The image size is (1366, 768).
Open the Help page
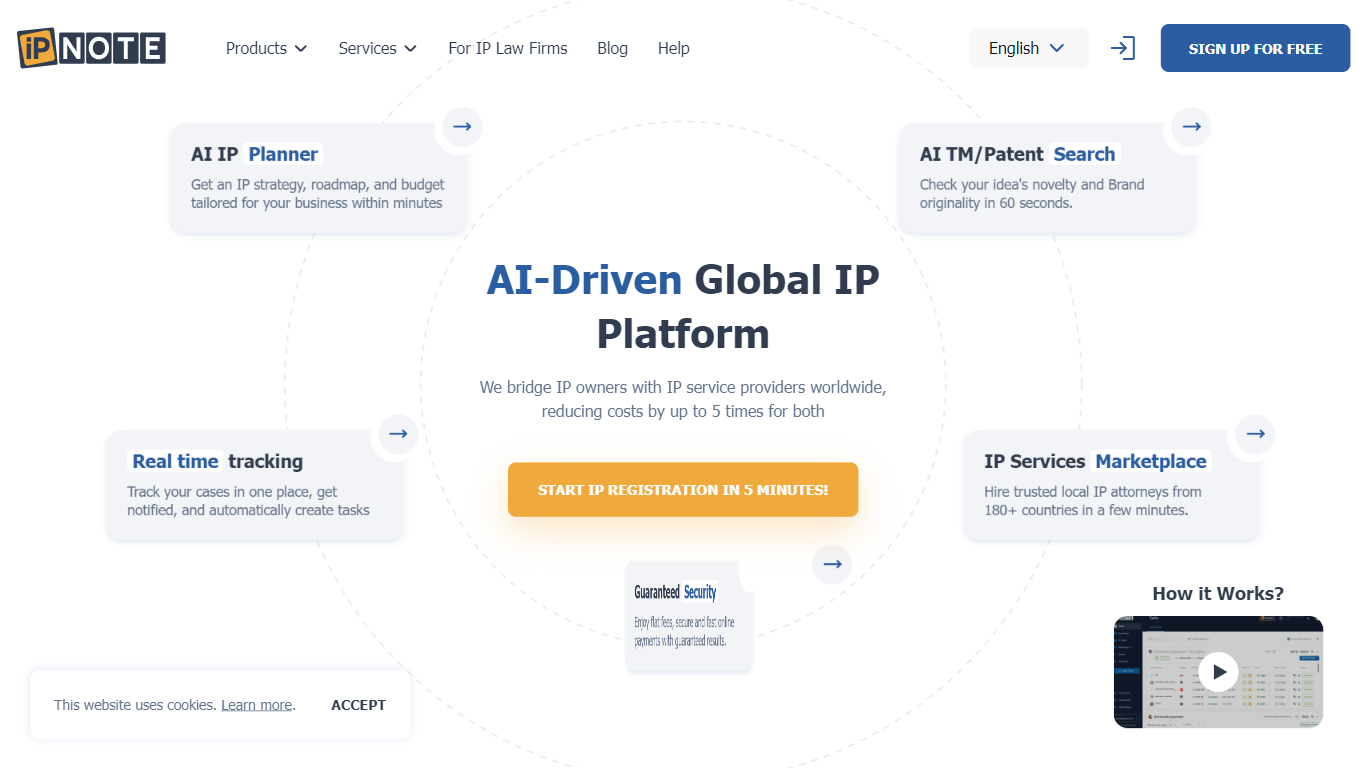[x=674, y=48]
